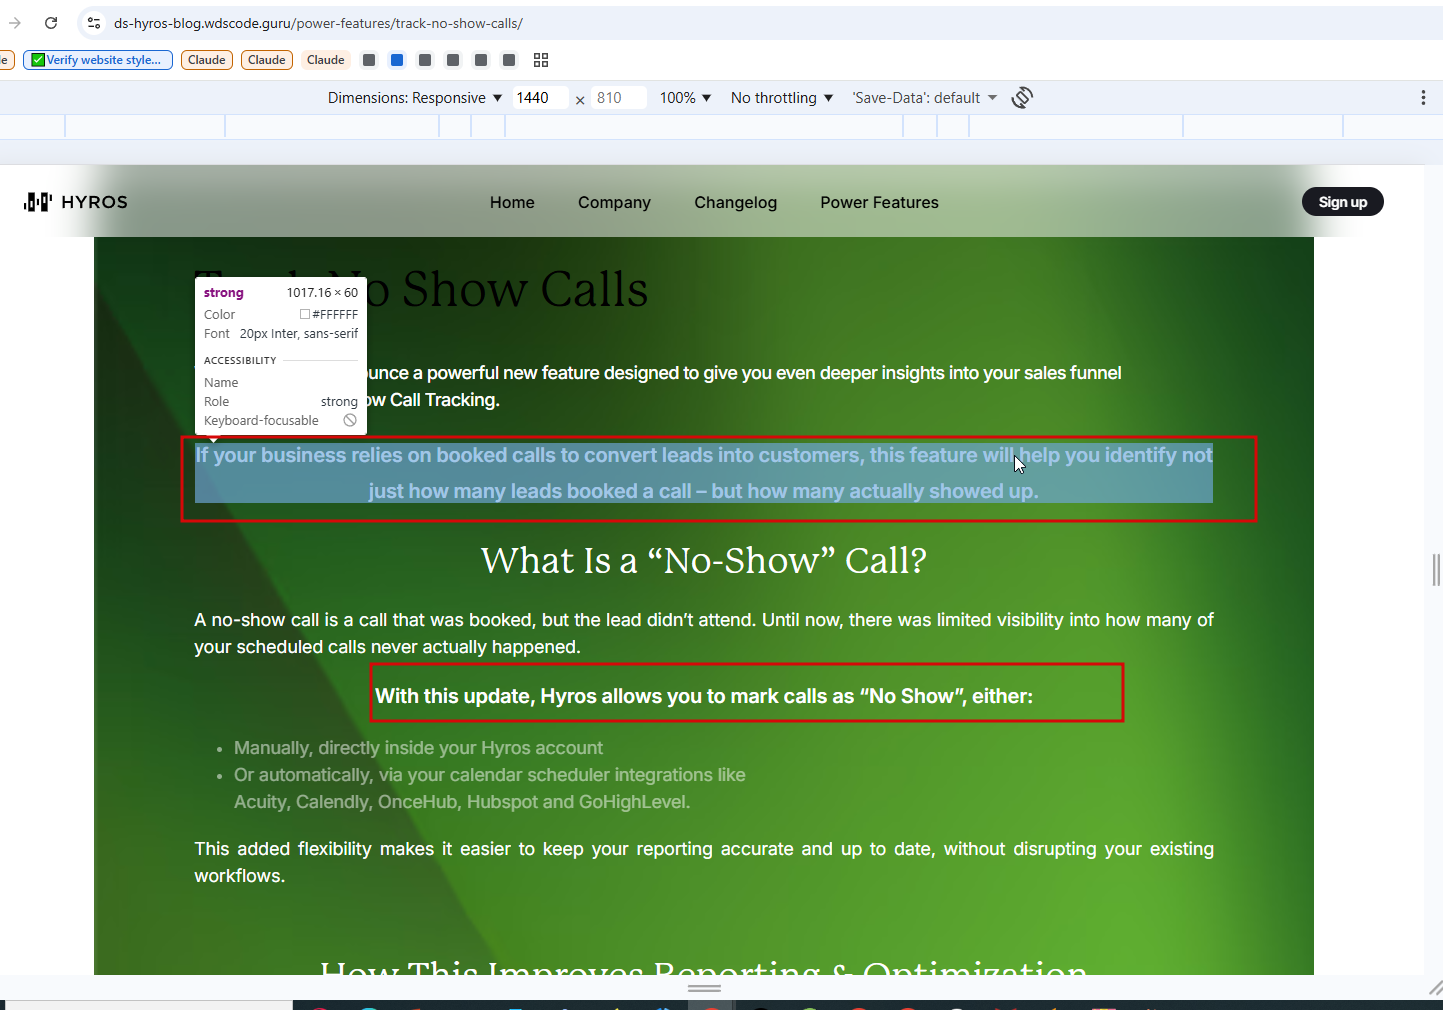Image resolution: width=1443 pixels, height=1010 pixels.
Task: Edit the viewport width field showing 1440
Action: point(540,98)
